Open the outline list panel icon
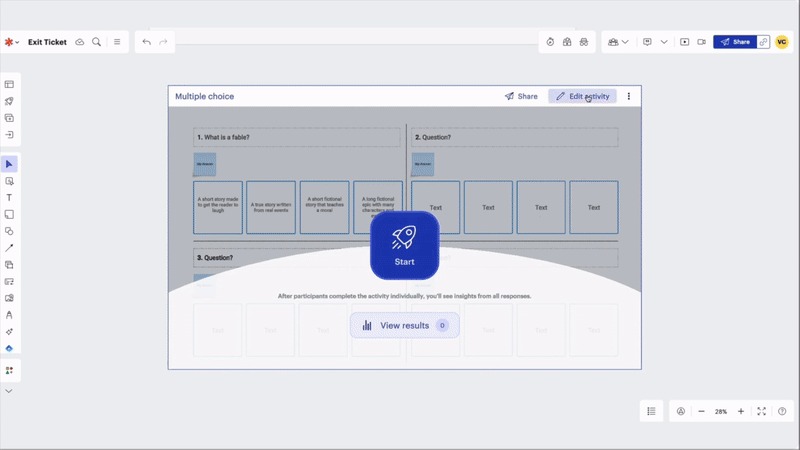 click(x=652, y=411)
